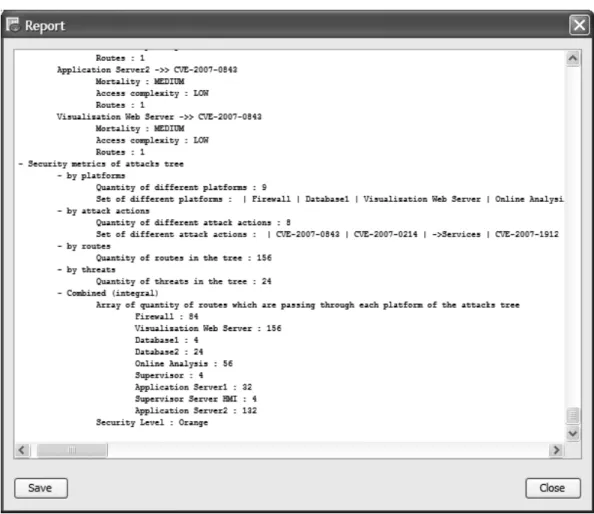Screen dimensions: 594x514
Task: Click the '- by attack actions' line
Action: (x=103, y=211)
